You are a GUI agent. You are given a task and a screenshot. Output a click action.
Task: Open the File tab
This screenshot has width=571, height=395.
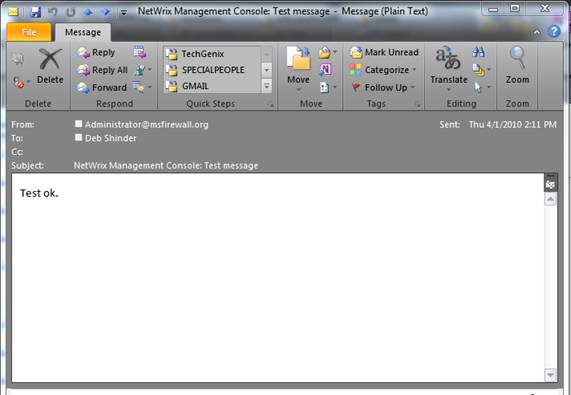pyautogui.click(x=29, y=32)
